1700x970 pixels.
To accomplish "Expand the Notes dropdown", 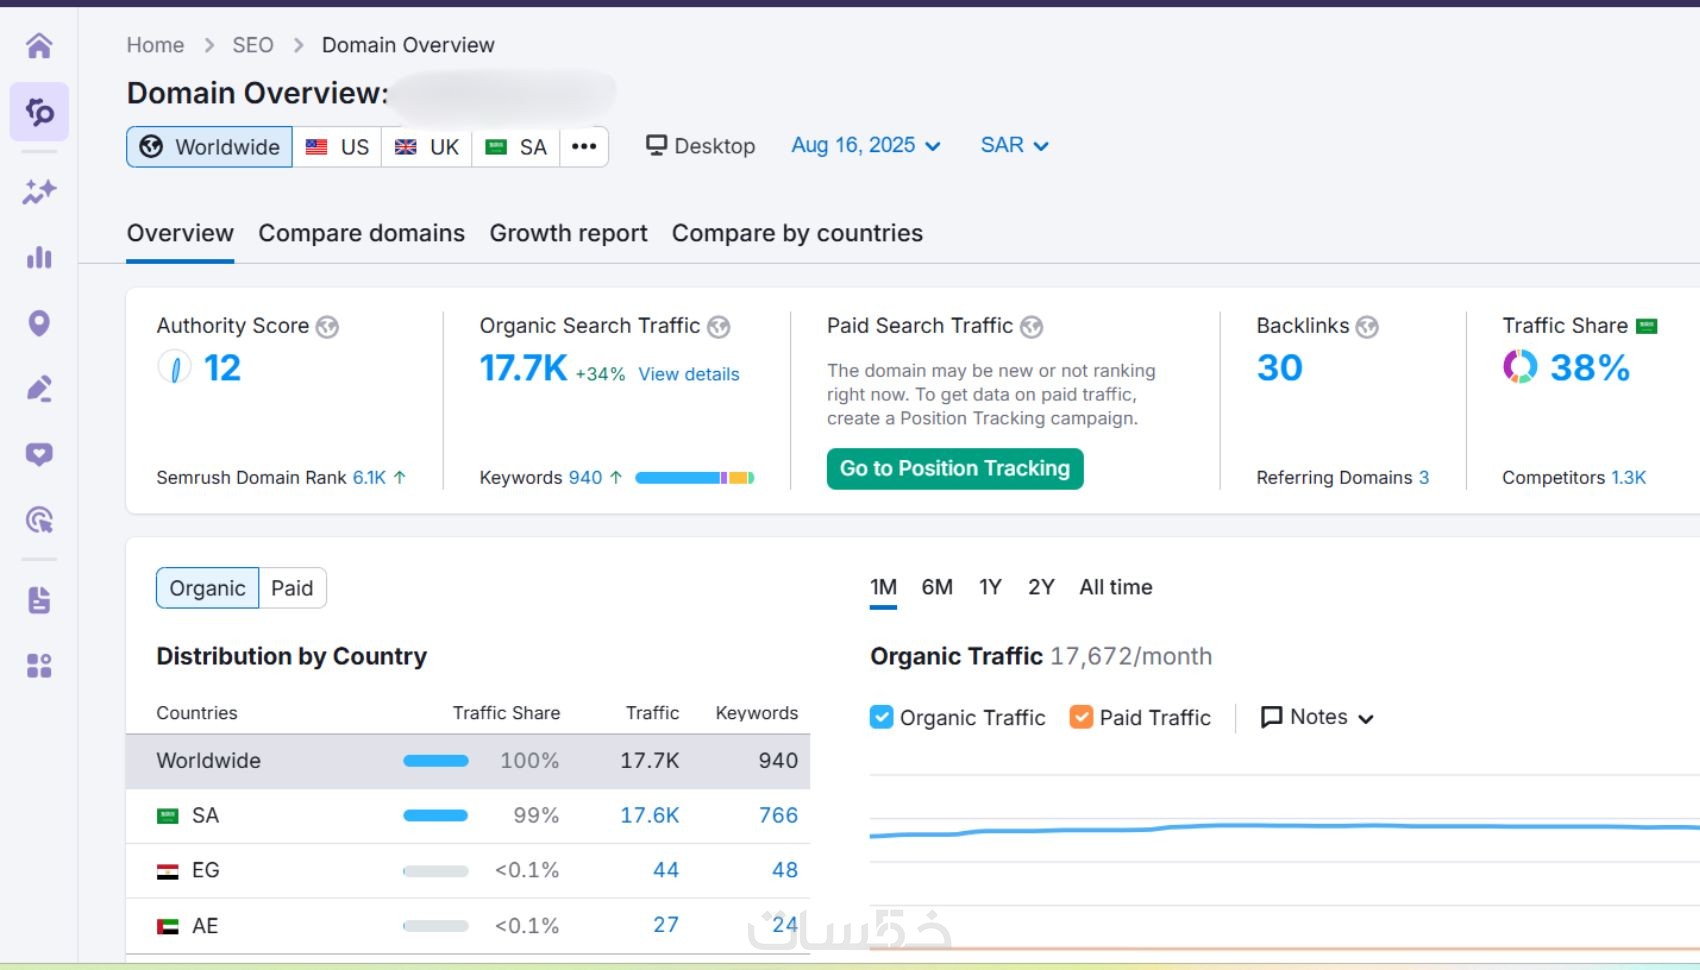I will pos(1318,717).
